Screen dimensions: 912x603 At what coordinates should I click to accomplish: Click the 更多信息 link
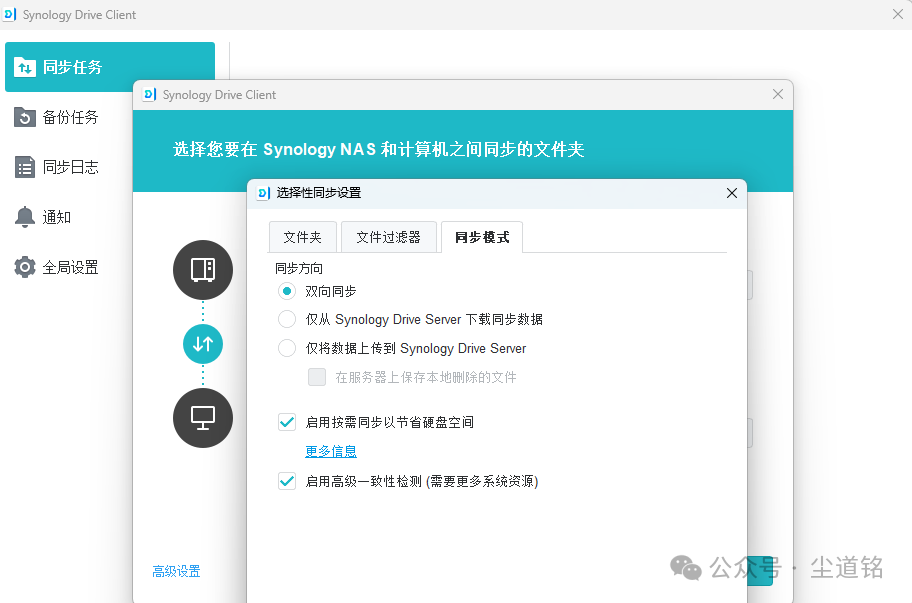click(331, 452)
